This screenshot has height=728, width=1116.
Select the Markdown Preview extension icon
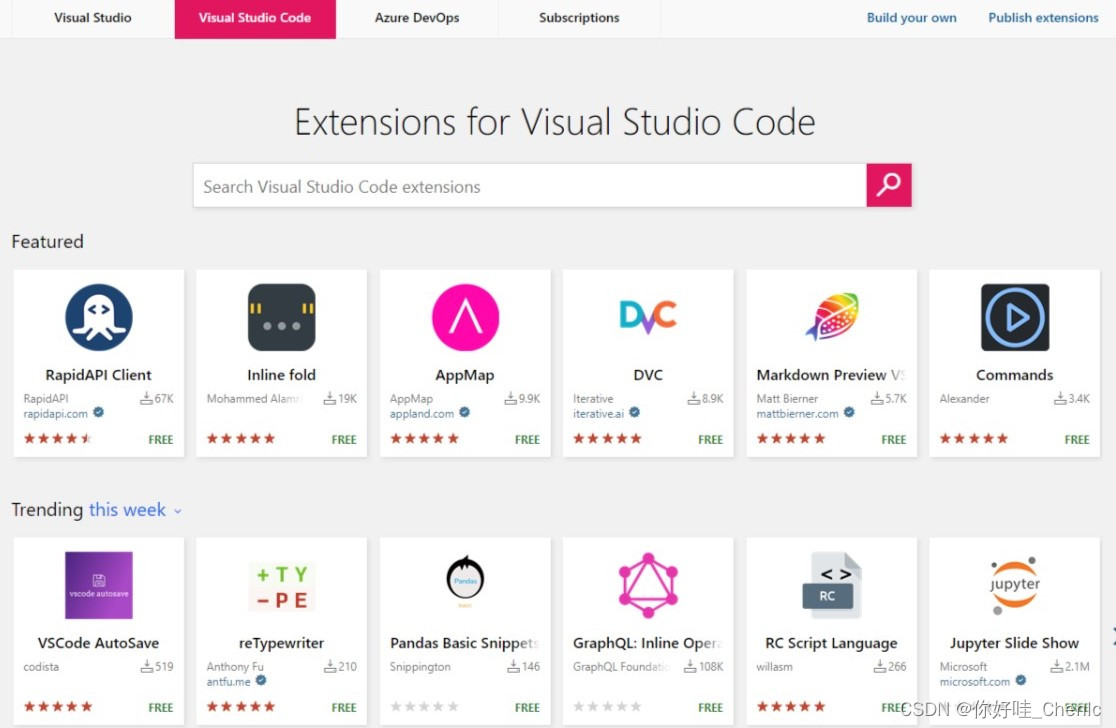[830, 317]
